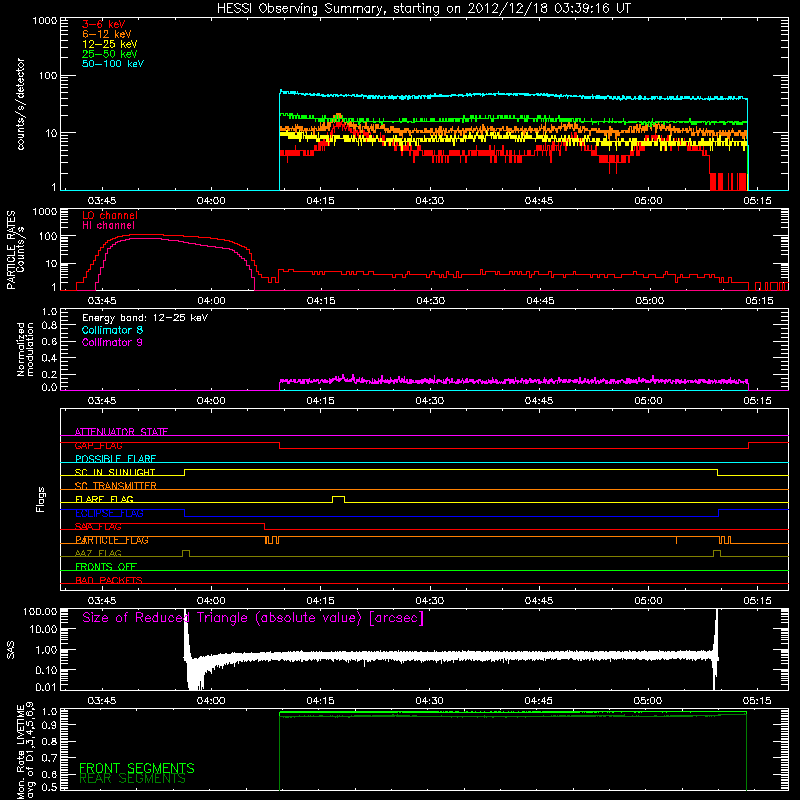Click the SAS spike near 05:09
The width and height of the screenshot is (800, 800).
(x=716, y=648)
